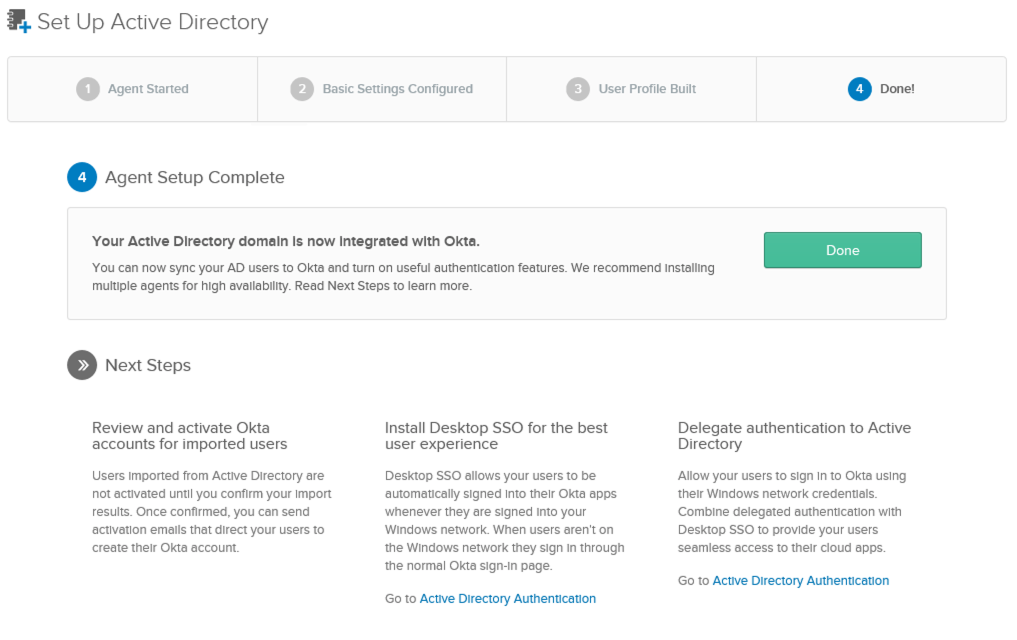Viewport: 1017px width, 640px height.
Task: Click the blue 4 badge beside Agent Setup Complete
Action: (82, 177)
